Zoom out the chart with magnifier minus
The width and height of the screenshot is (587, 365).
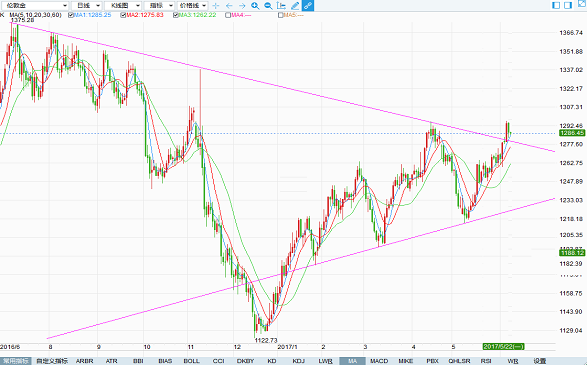[x=268, y=6]
